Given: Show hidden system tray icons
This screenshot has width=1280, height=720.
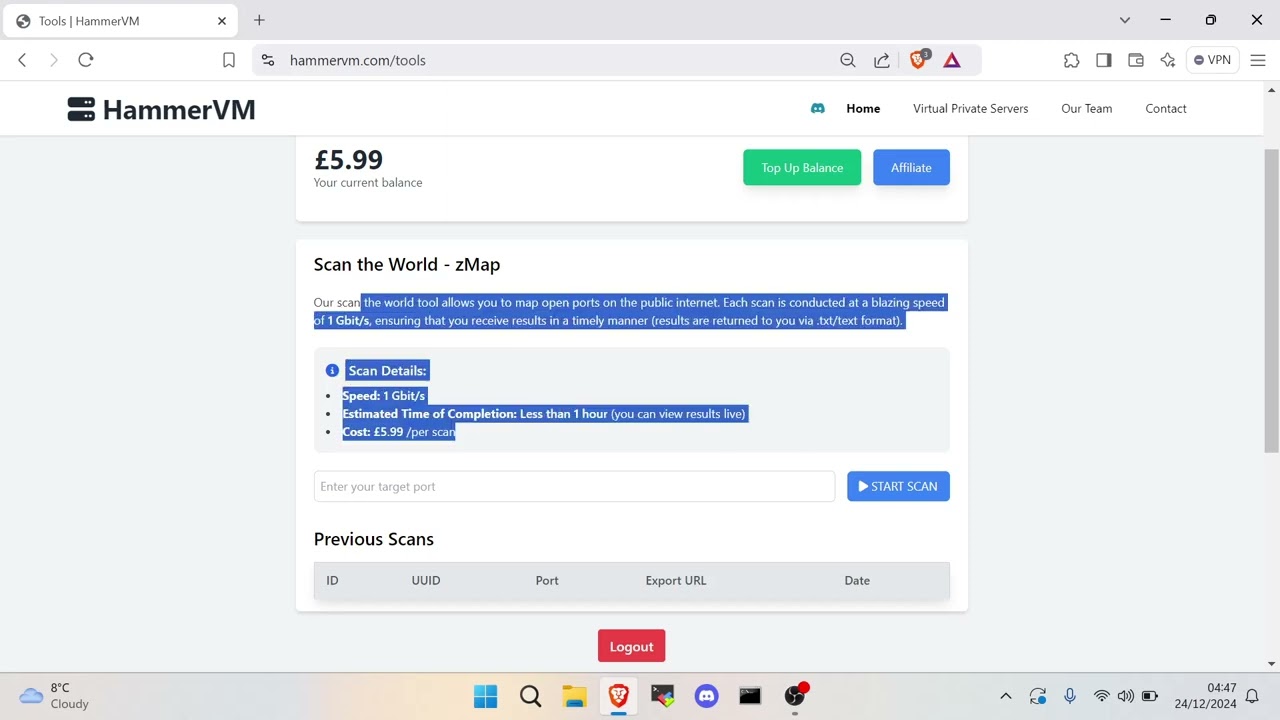Looking at the screenshot, I should (x=1006, y=696).
